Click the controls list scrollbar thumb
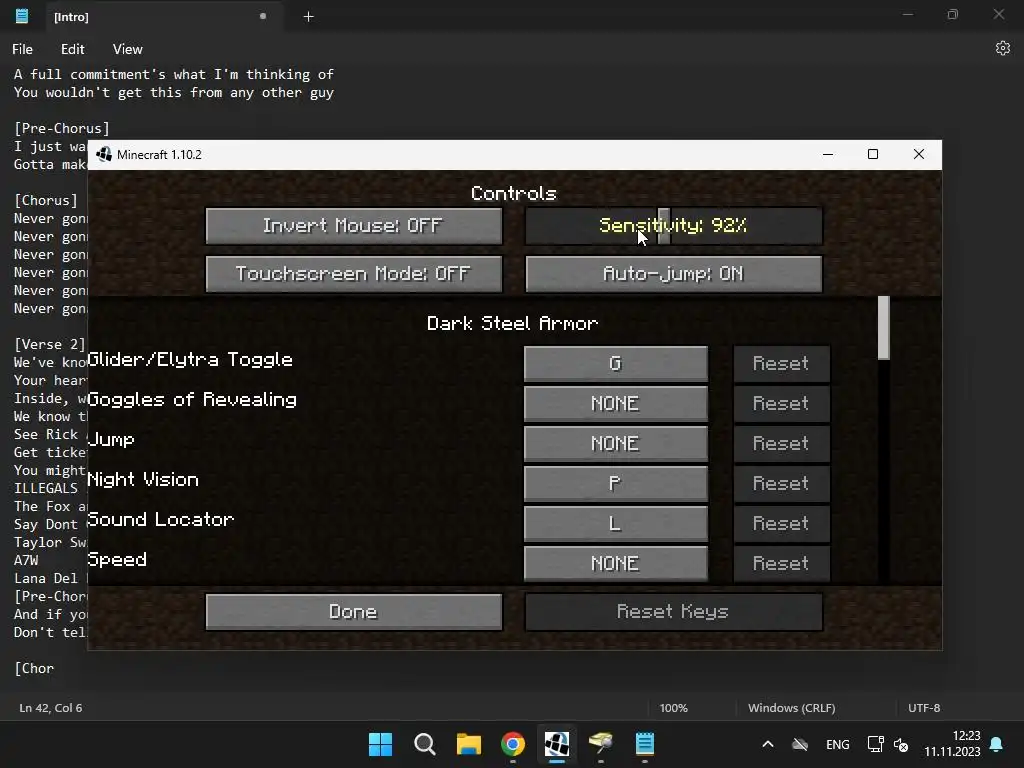This screenshot has height=768, width=1024. pos(884,328)
